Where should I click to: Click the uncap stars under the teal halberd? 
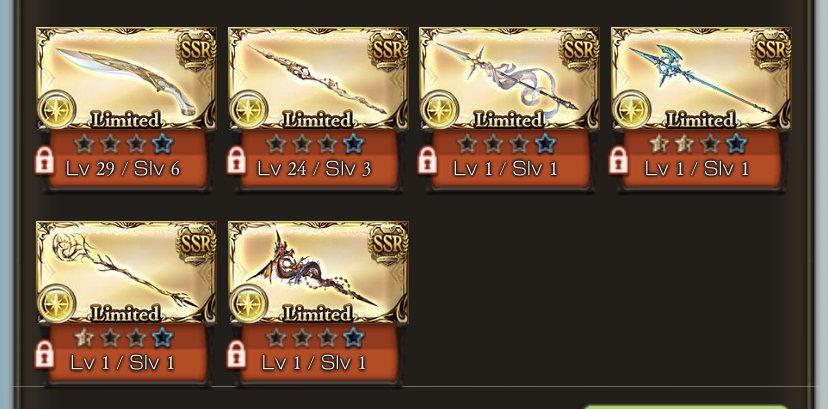697,143
